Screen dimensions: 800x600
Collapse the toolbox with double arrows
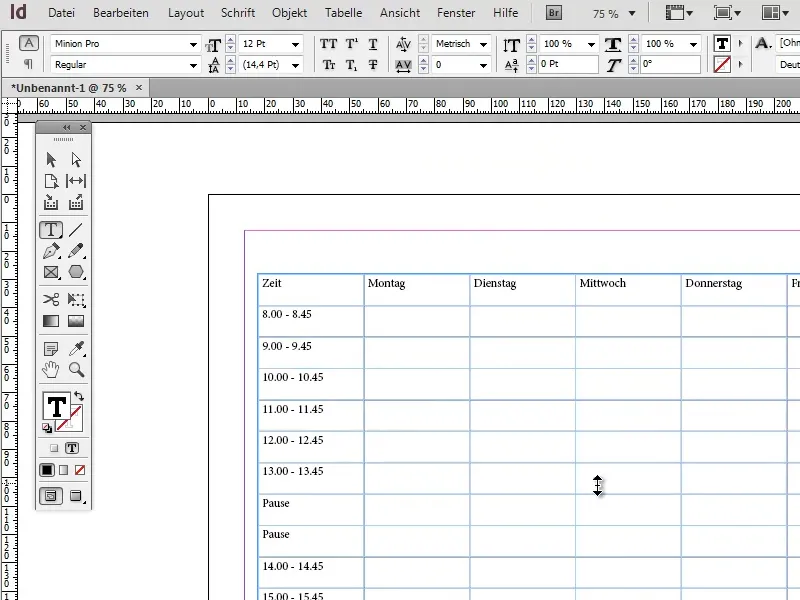(67, 128)
